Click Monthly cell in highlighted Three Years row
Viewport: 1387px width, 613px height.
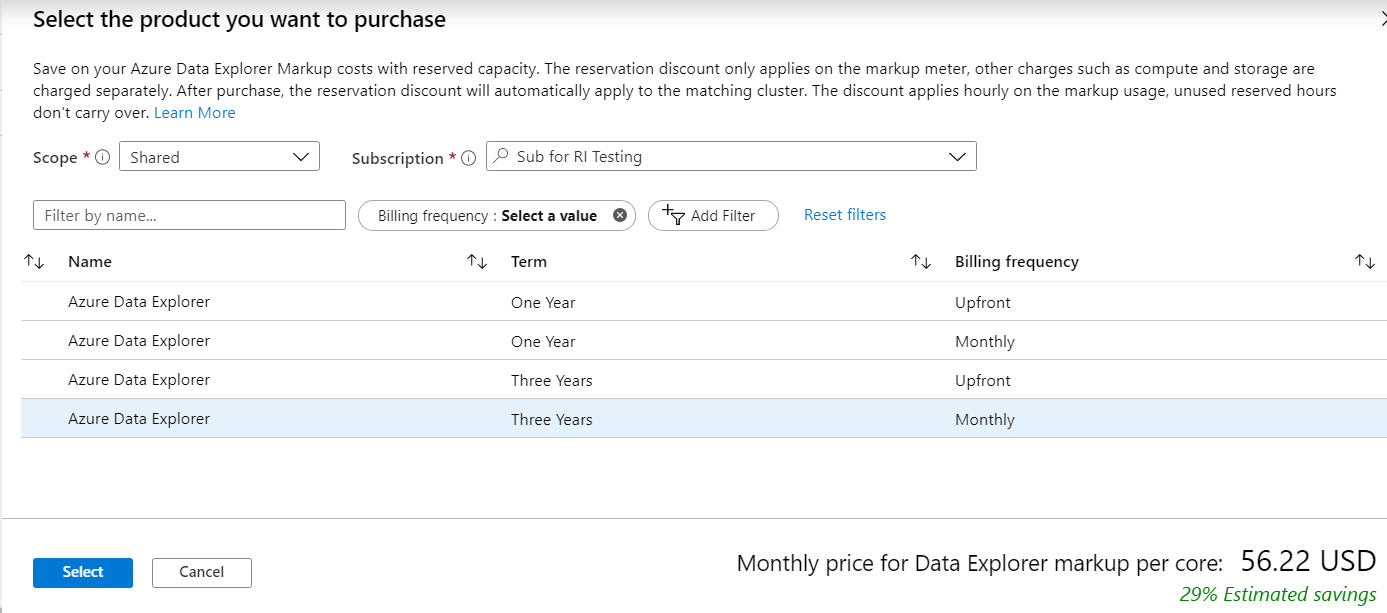click(x=985, y=420)
